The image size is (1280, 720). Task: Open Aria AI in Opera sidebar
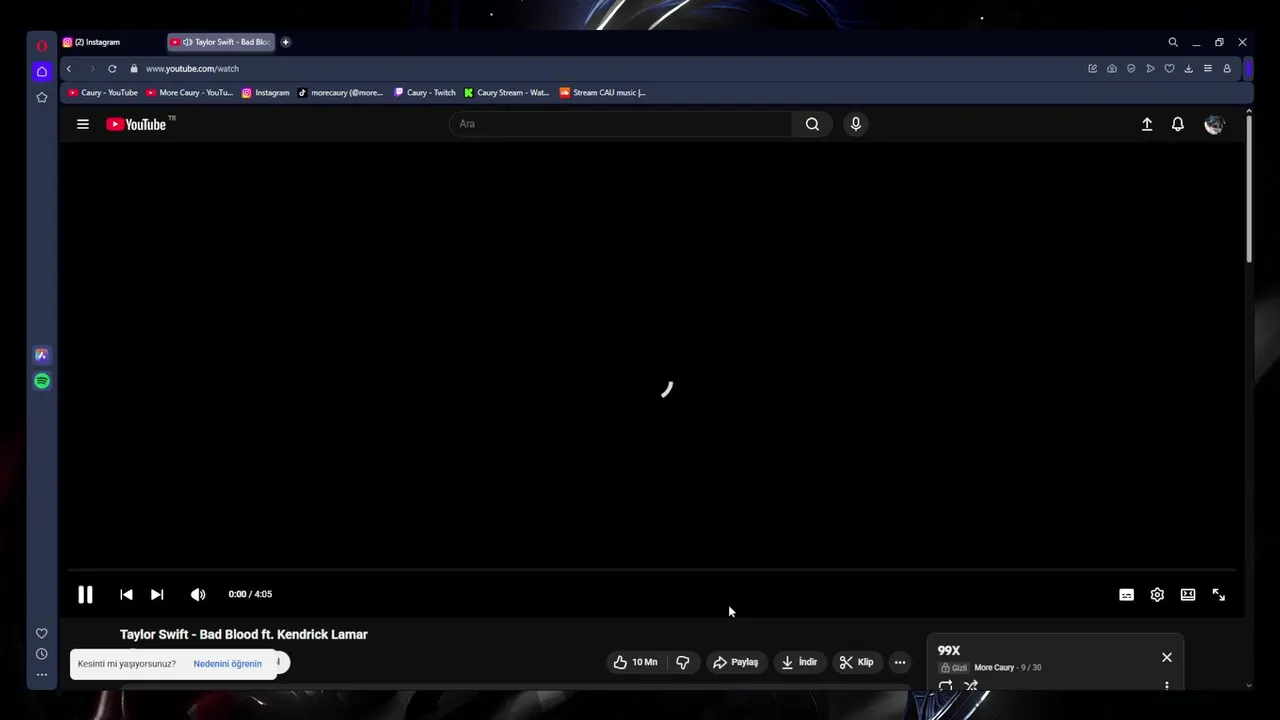[41, 355]
